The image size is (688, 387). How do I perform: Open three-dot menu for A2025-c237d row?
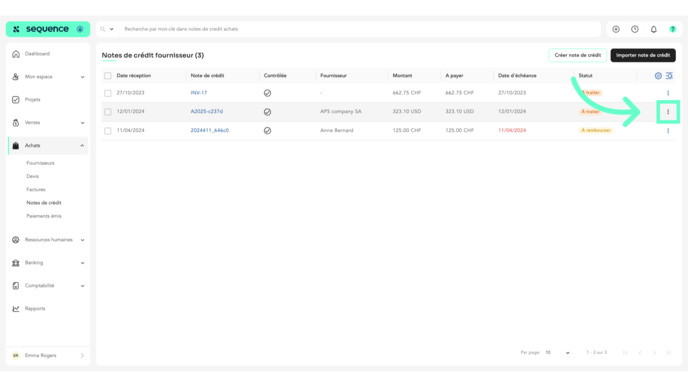668,112
